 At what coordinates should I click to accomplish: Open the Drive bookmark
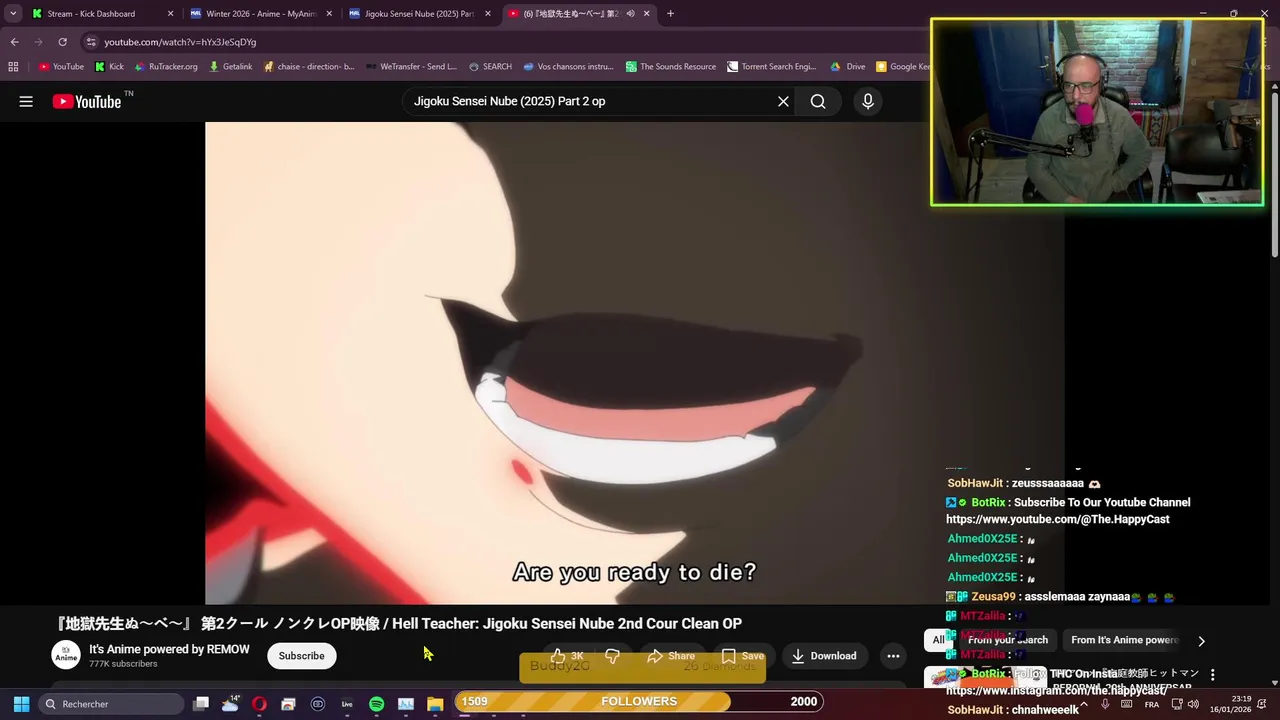848,66
